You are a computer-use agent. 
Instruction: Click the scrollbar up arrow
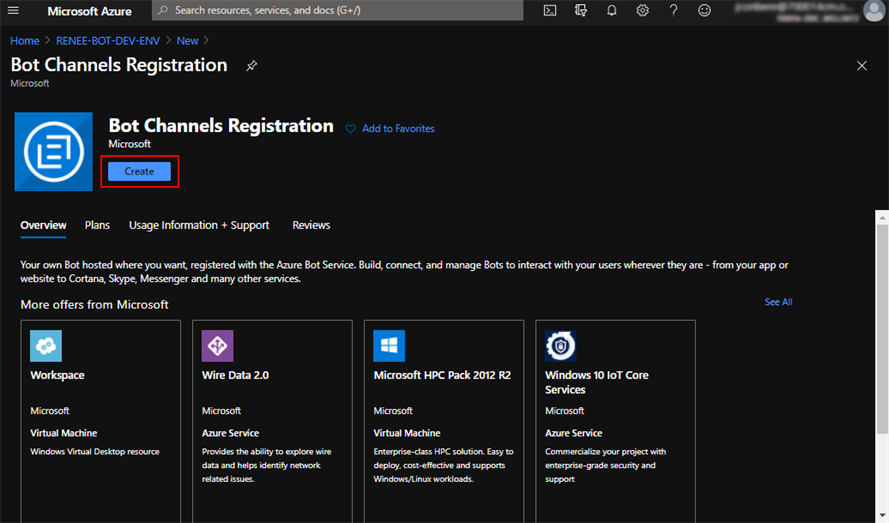pyautogui.click(x=882, y=217)
